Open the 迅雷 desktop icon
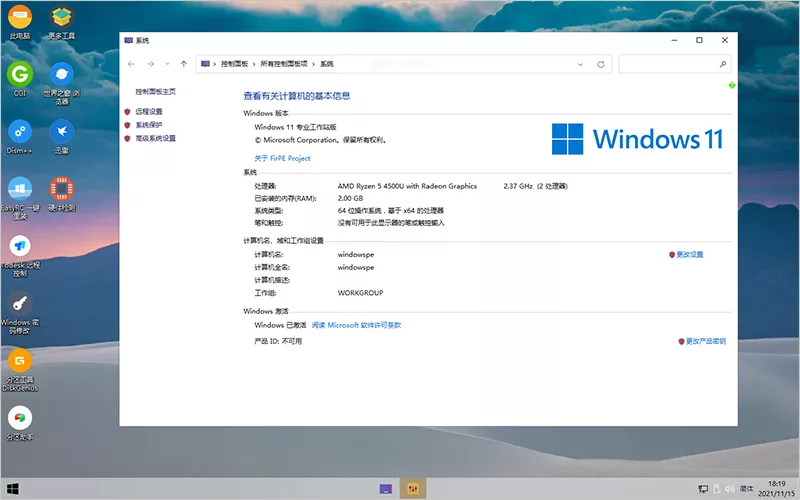The image size is (800, 500). pyautogui.click(x=62, y=136)
